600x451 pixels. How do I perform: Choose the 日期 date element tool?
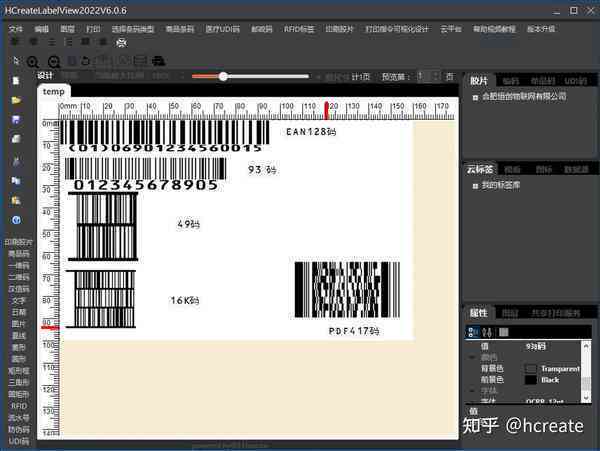point(18,312)
